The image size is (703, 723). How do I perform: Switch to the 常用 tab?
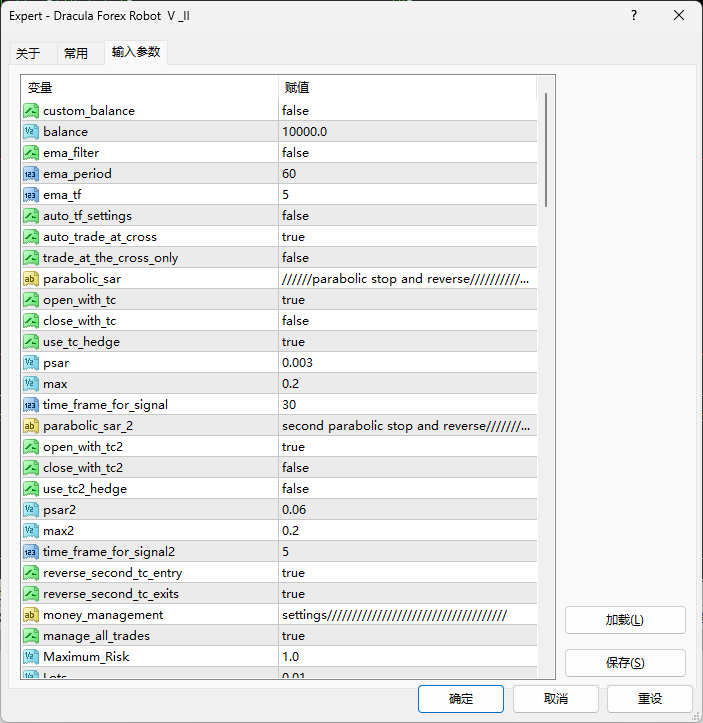[76, 53]
